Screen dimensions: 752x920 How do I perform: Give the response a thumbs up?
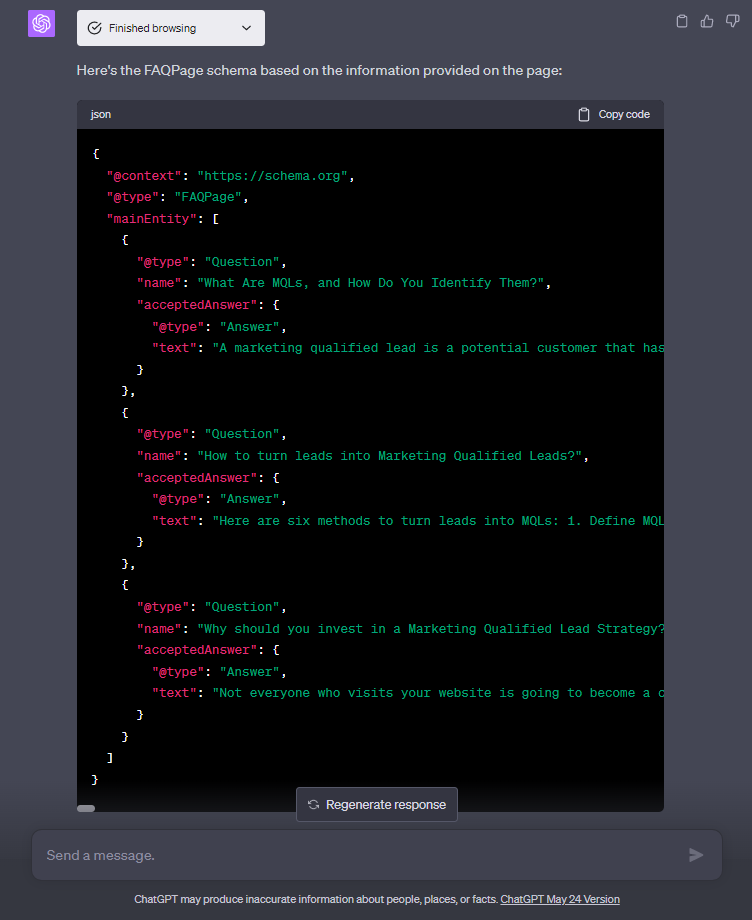[x=707, y=21]
